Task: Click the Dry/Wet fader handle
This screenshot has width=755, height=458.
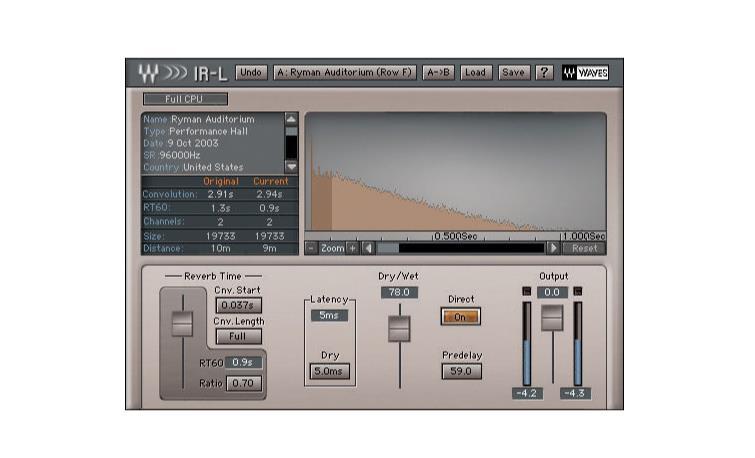Action: (399, 328)
